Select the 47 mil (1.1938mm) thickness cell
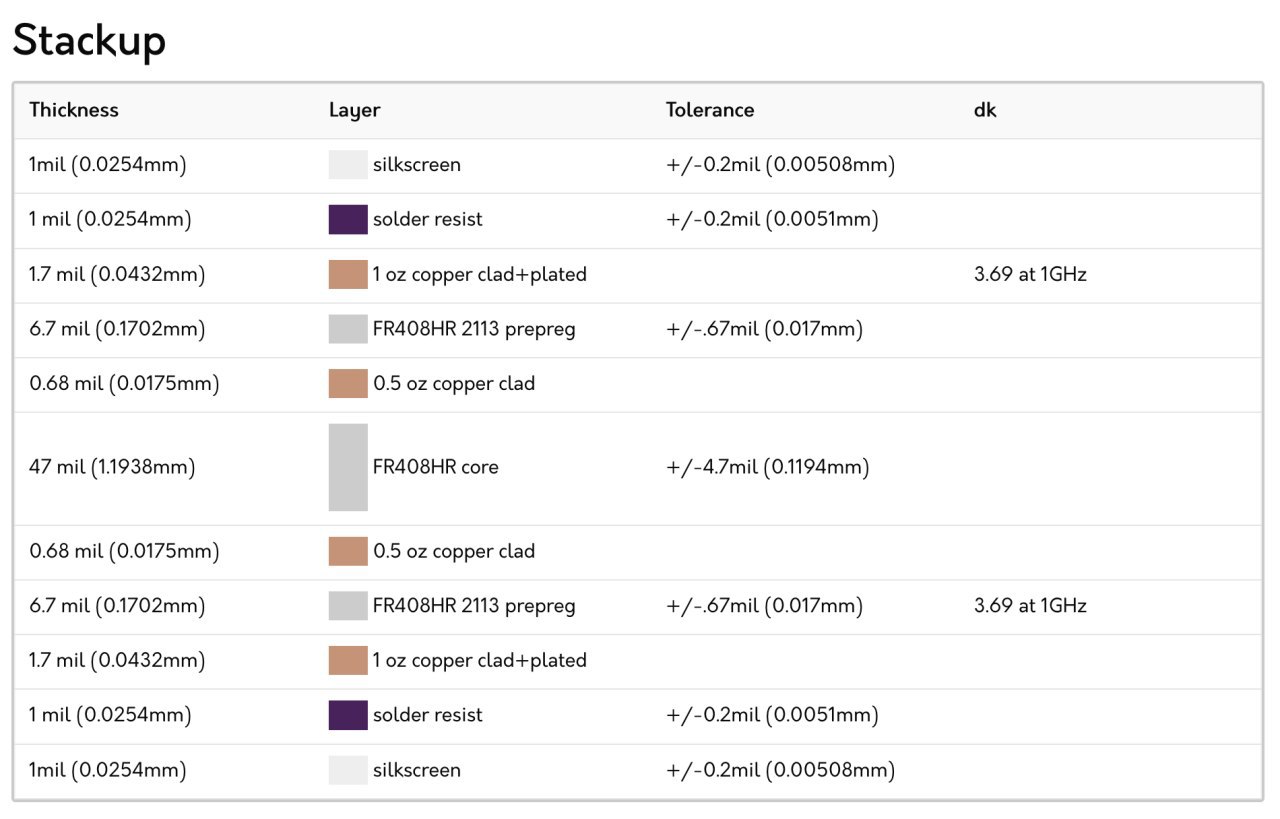The width and height of the screenshot is (1280, 819). tap(112, 467)
